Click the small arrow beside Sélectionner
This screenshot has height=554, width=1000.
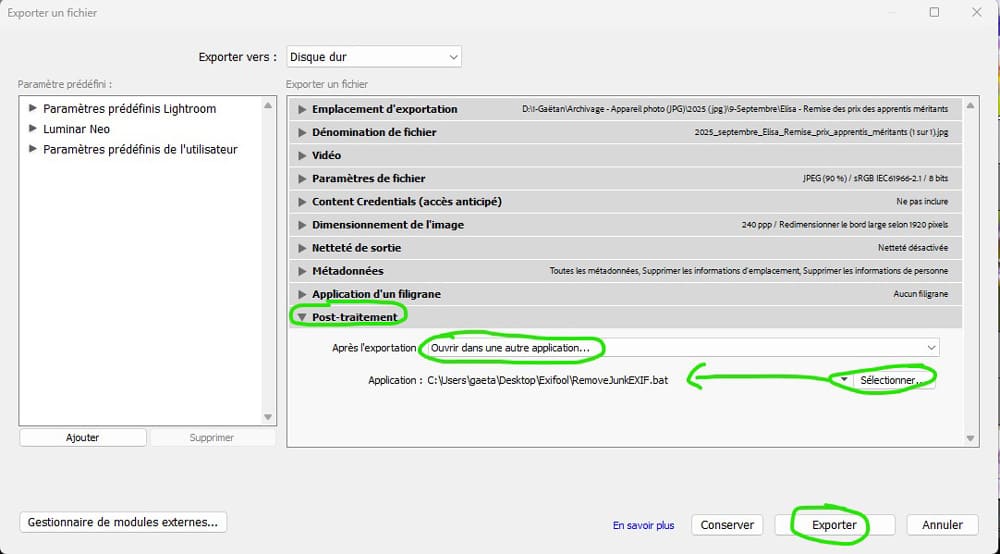pyautogui.click(x=844, y=380)
